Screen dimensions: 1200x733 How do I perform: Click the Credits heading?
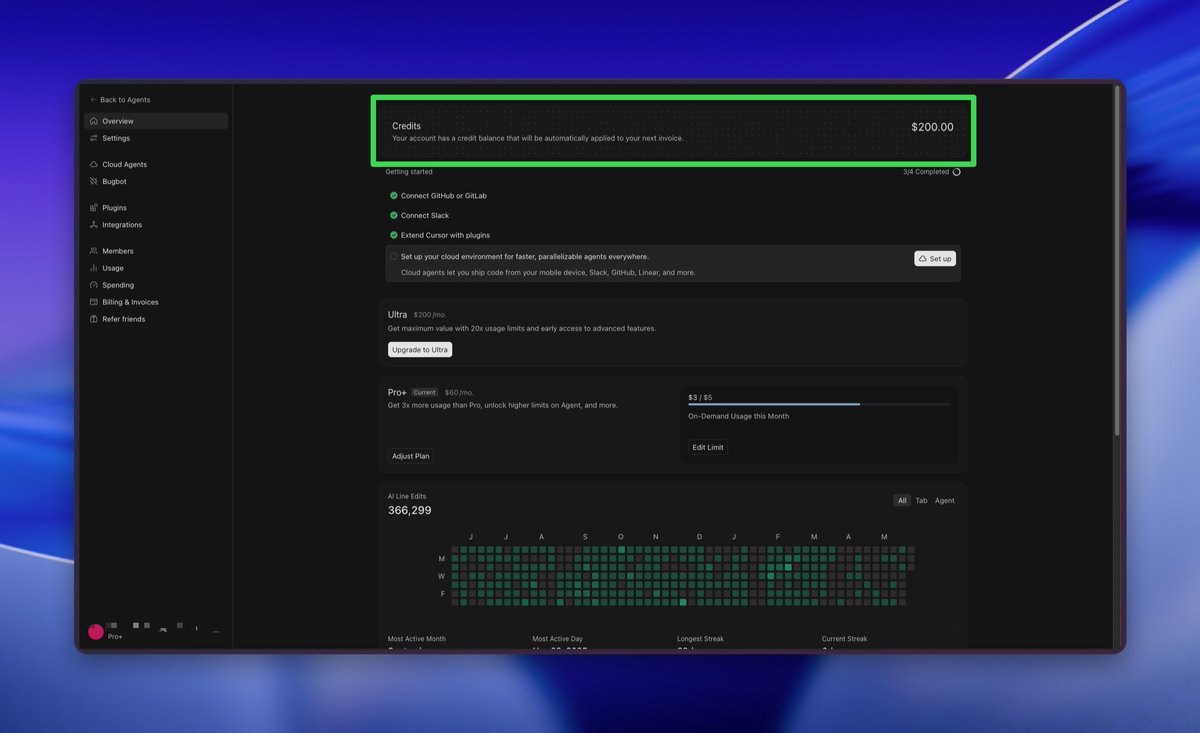pyautogui.click(x=406, y=126)
